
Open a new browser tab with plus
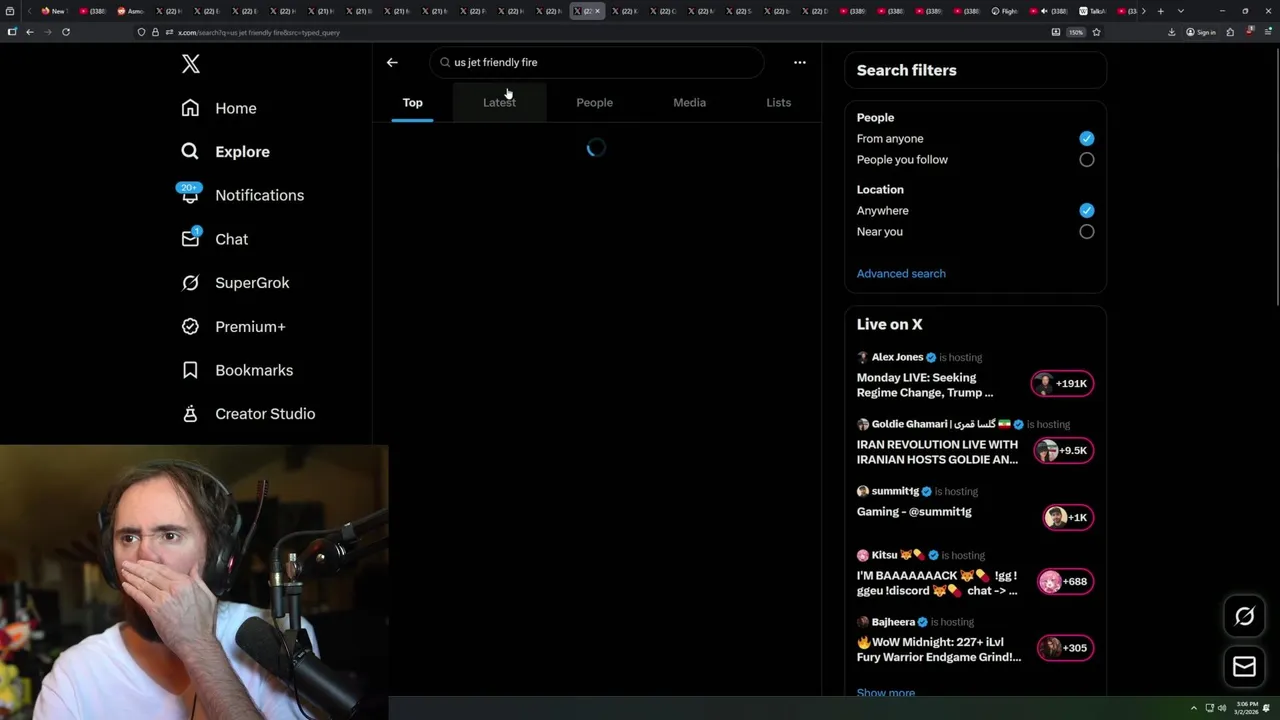1160,11
